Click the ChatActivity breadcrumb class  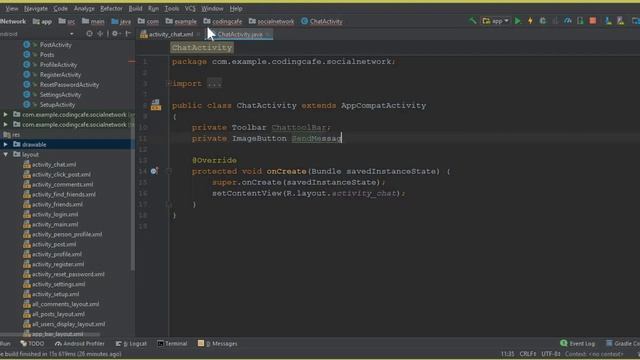click(322, 21)
